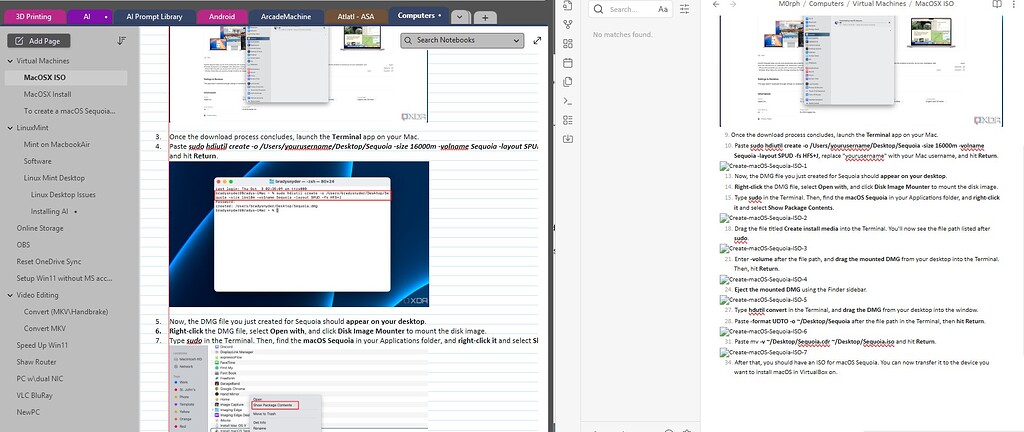1024x432 pixels.
Task: Open the page sort options icon
Action: (x=121, y=41)
